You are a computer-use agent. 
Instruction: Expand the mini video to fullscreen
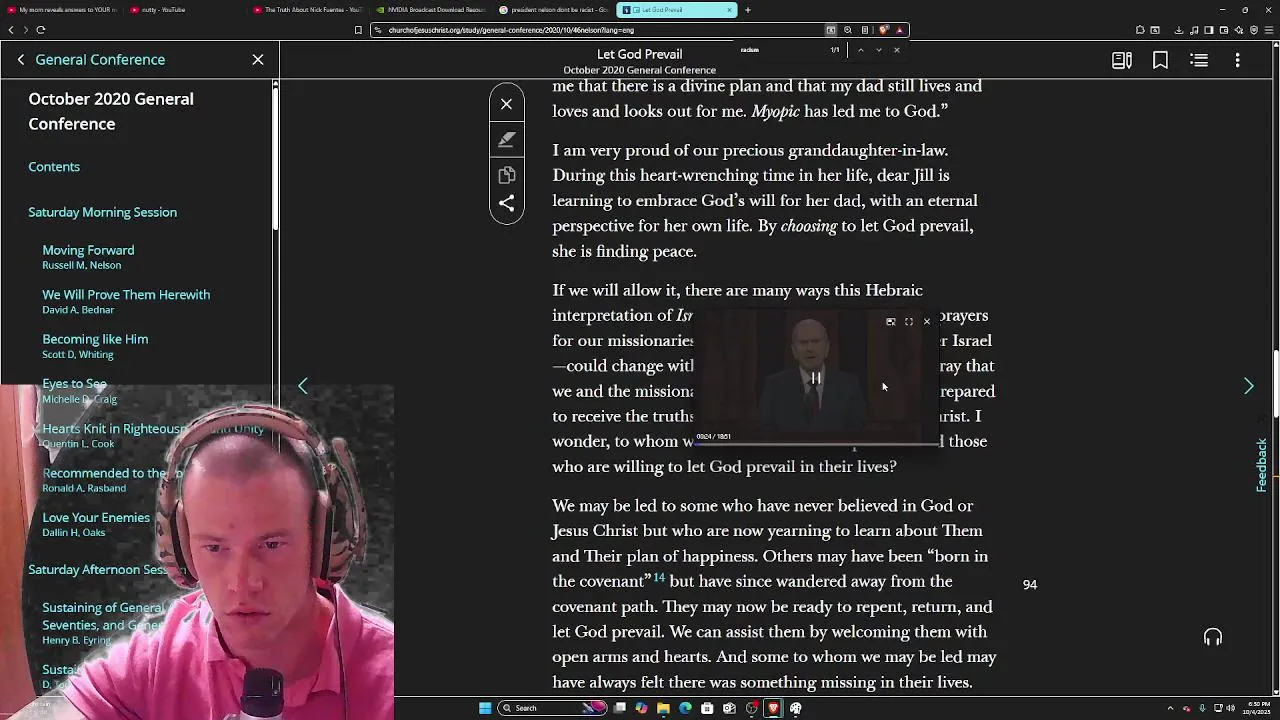pyautogui.click(x=908, y=322)
